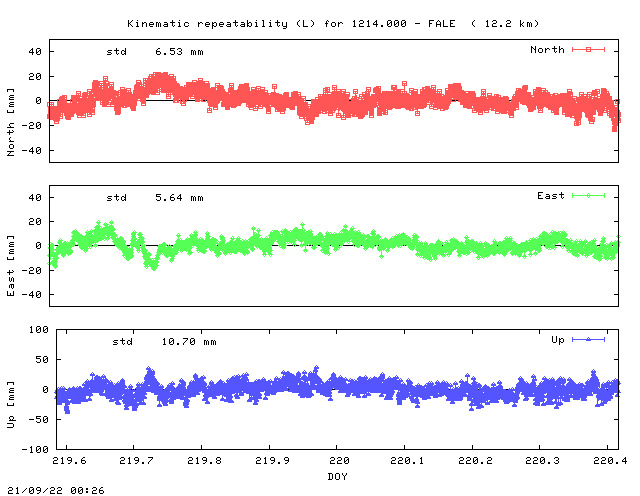Screen dimensions: 640x496
Task: Click the green East data dip near 219.73
Action: tap(152, 265)
